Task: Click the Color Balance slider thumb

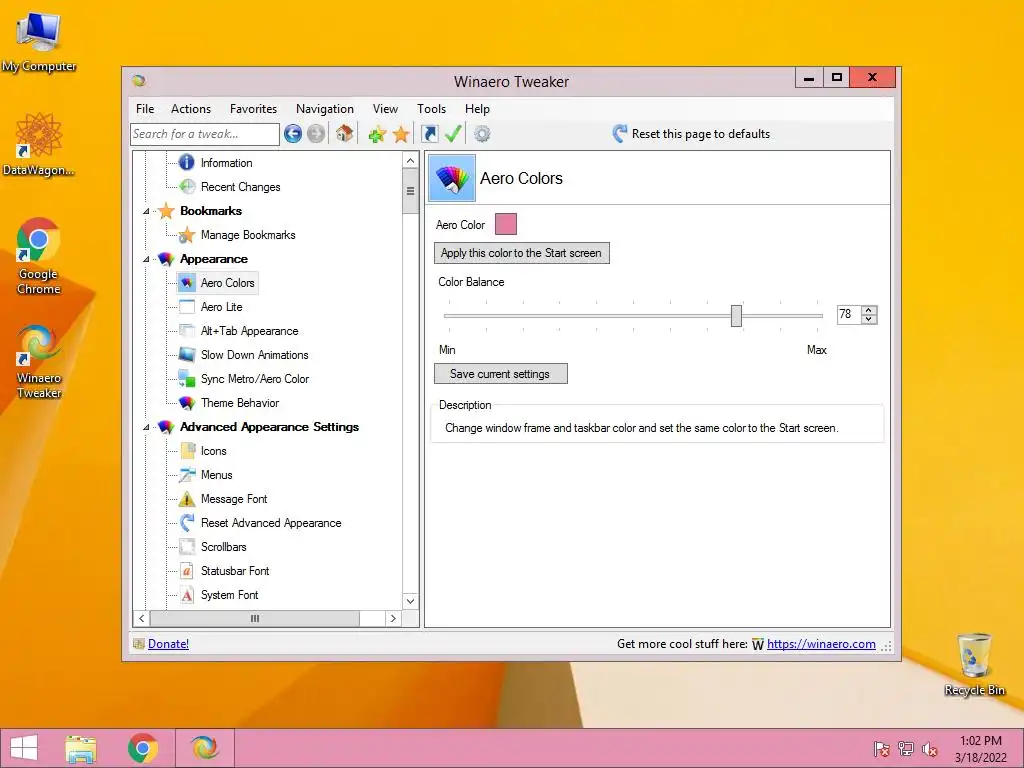Action: (737, 315)
